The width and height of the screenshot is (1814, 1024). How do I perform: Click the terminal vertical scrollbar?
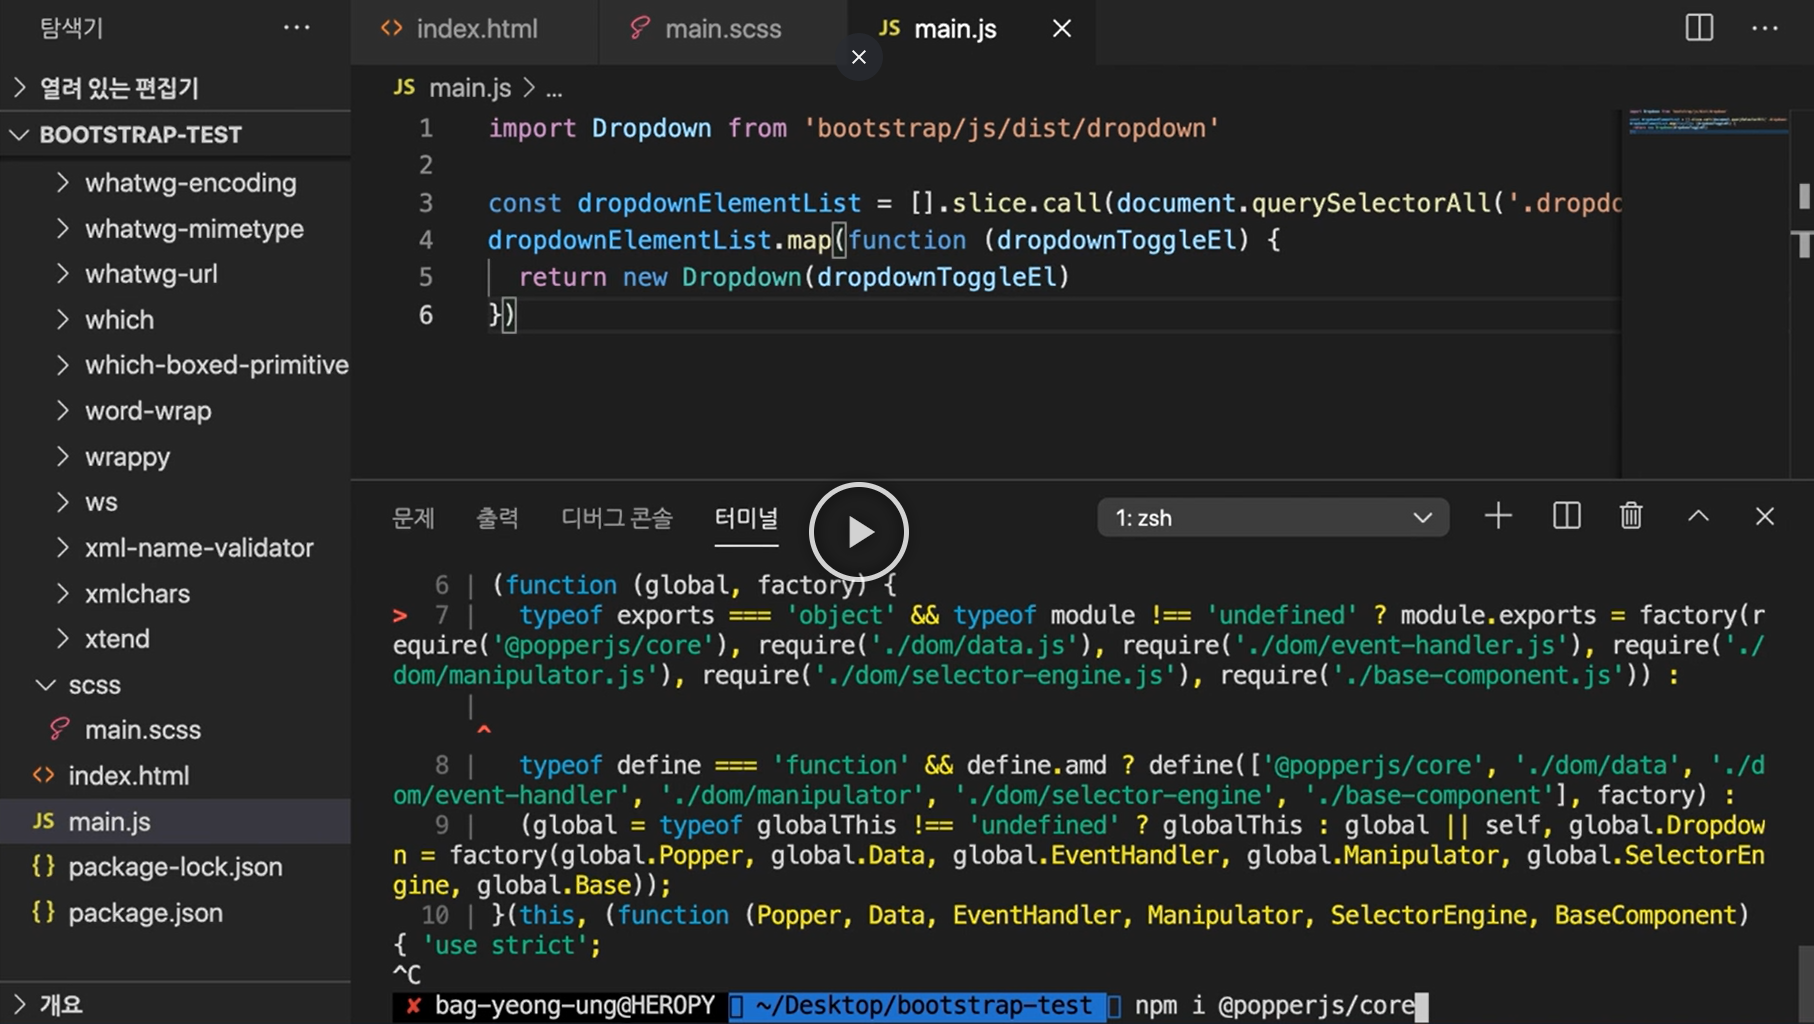point(1804,984)
